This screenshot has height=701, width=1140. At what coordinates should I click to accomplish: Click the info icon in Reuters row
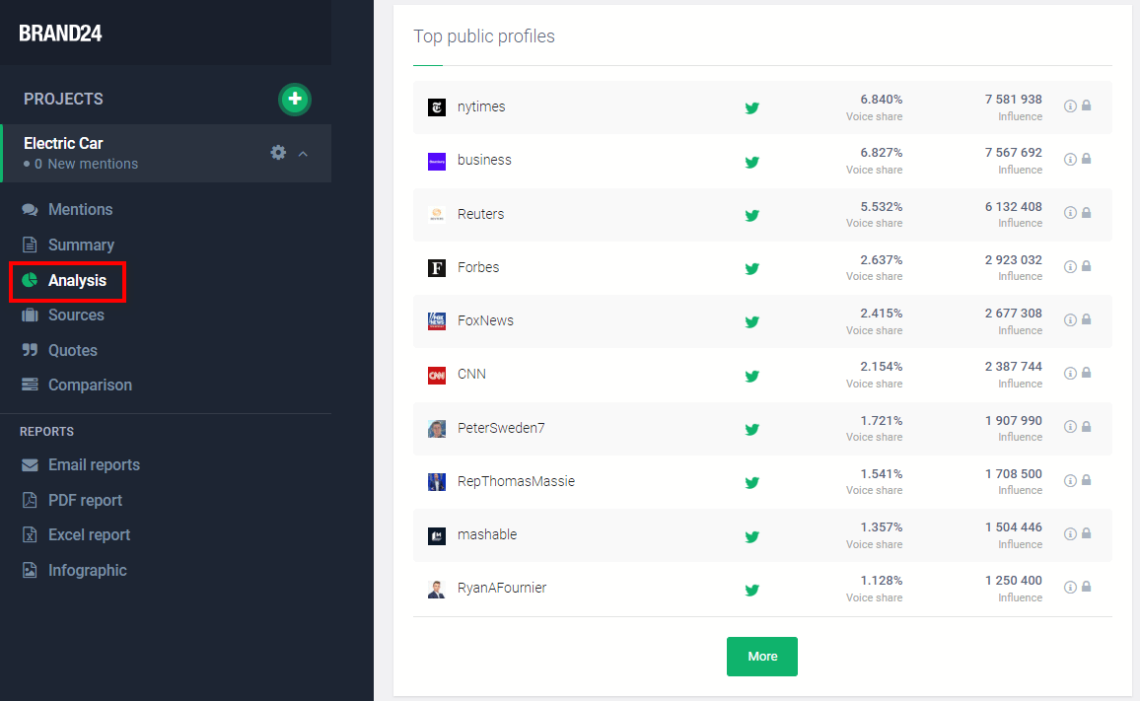point(1070,213)
